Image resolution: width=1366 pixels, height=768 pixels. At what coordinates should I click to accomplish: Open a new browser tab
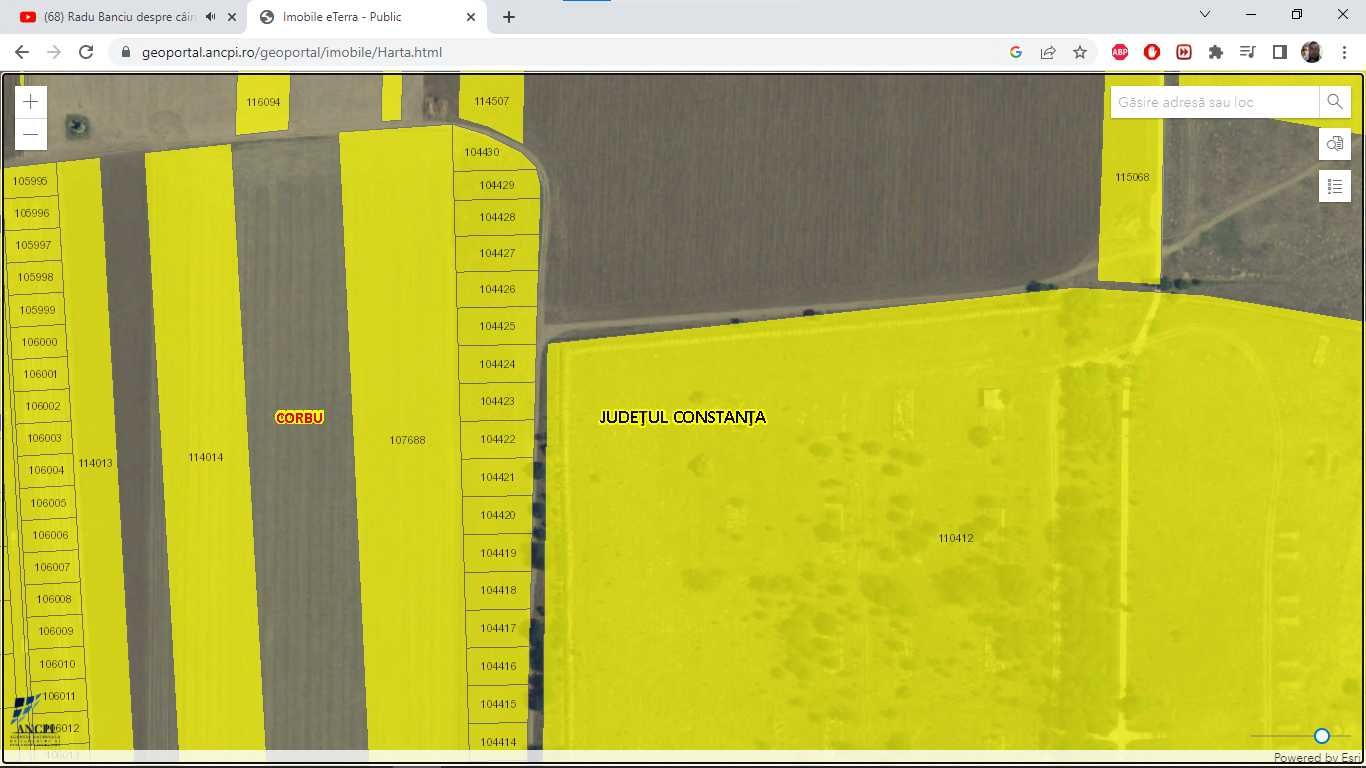(509, 17)
